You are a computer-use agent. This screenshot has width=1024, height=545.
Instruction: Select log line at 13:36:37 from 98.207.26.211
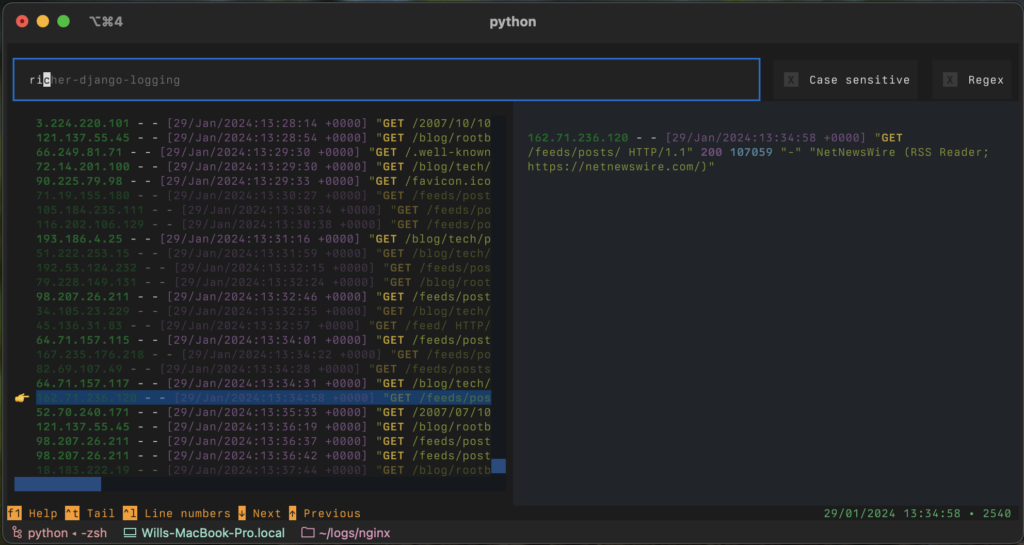click(x=263, y=441)
